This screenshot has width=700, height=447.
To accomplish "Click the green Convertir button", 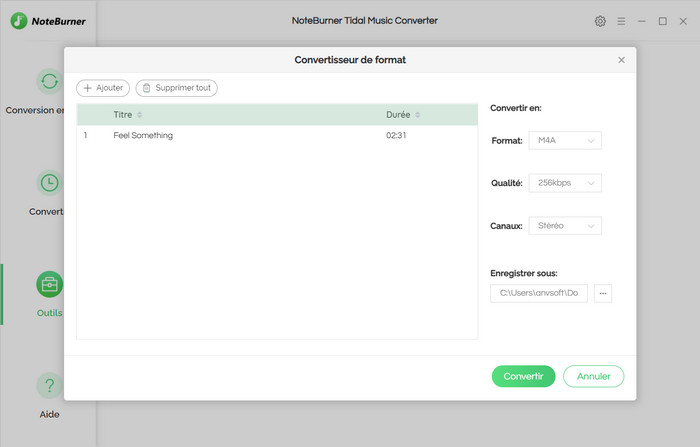I will point(523,376).
